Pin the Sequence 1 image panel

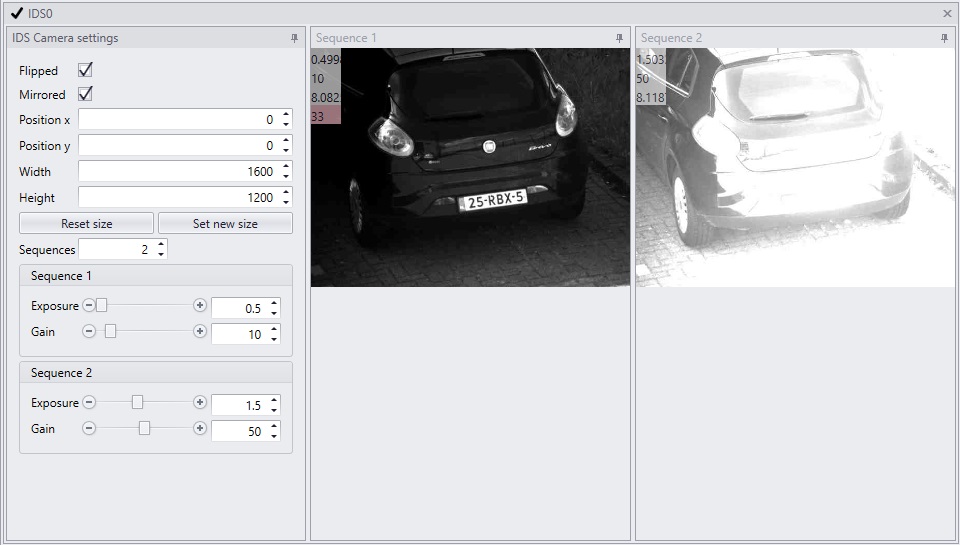coord(620,38)
